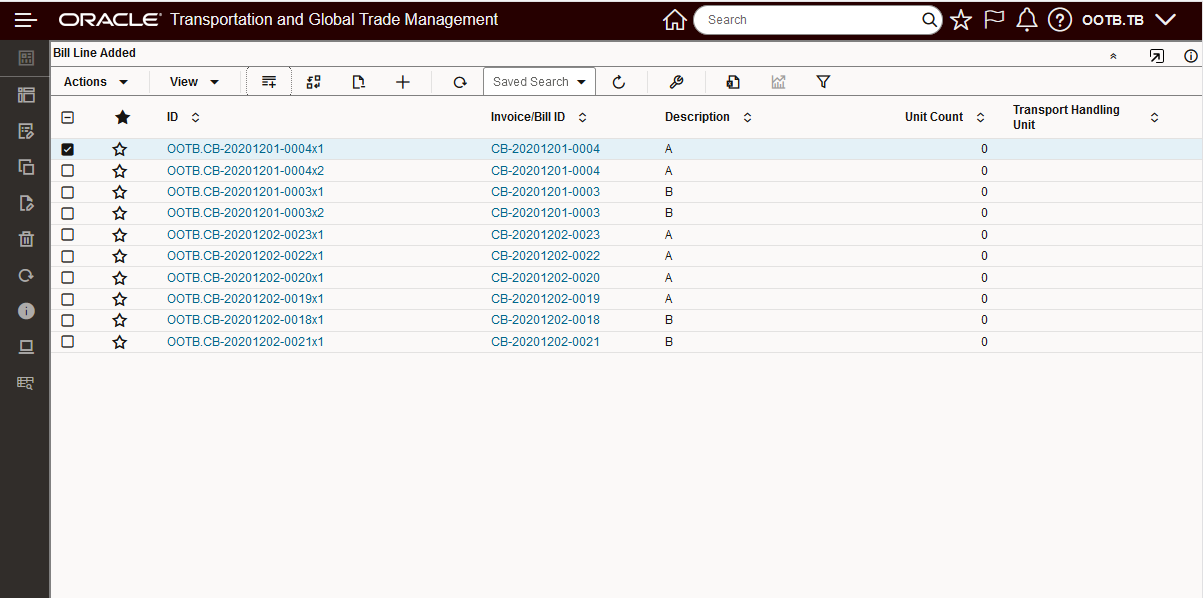Image resolution: width=1203 pixels, height=598 pixels.
Task: Click the plus icon to add a record
Action: pos(403,81)
